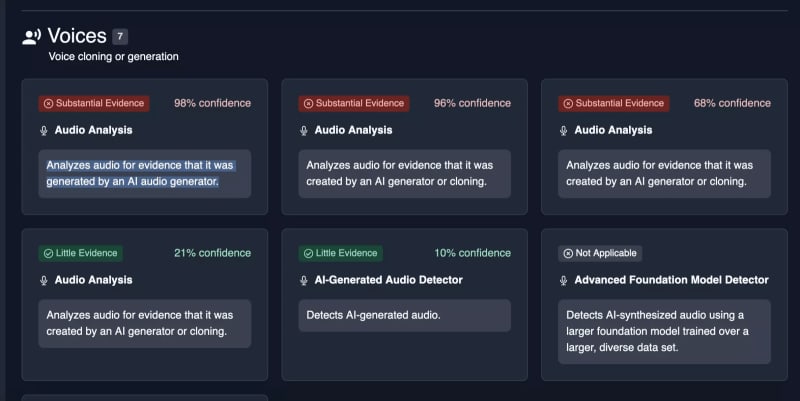800x401 pixels.
Task: Click the microphone icon beside AI-Generated Audio Detector
Action: click(x=304, y=280)
